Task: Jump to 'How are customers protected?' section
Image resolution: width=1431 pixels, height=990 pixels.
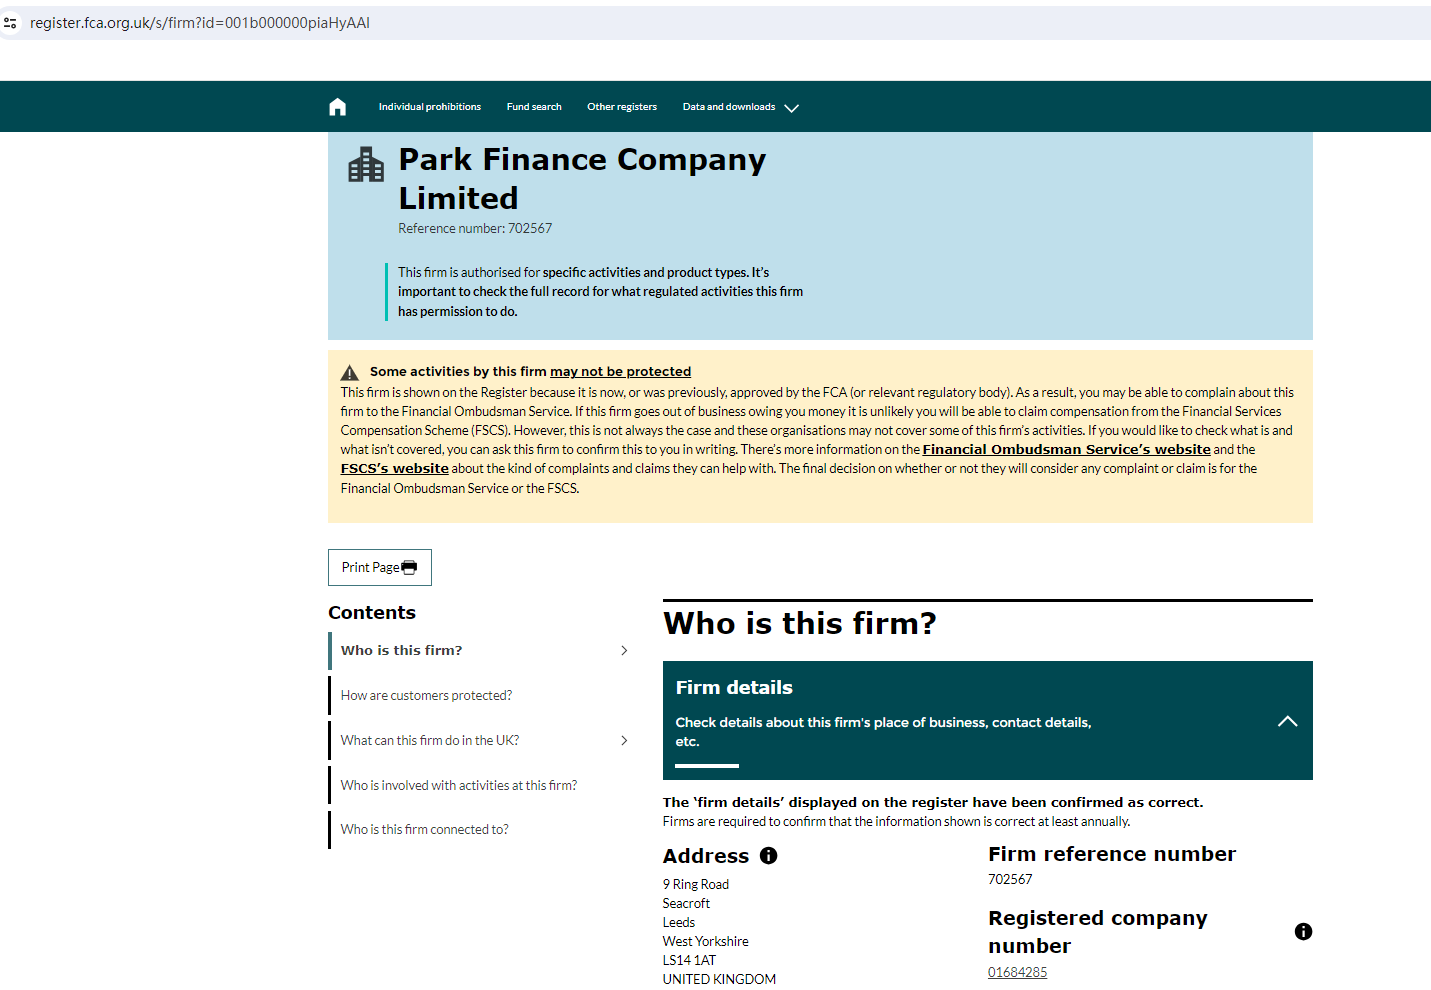Action: (x=426, y=696)
